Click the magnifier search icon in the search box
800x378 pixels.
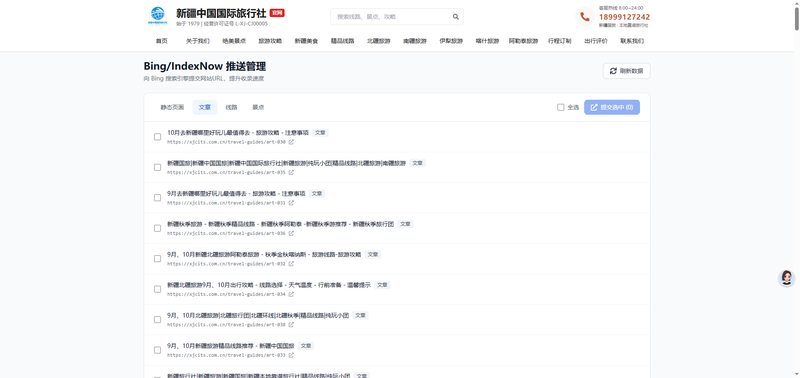click(456, 17)
